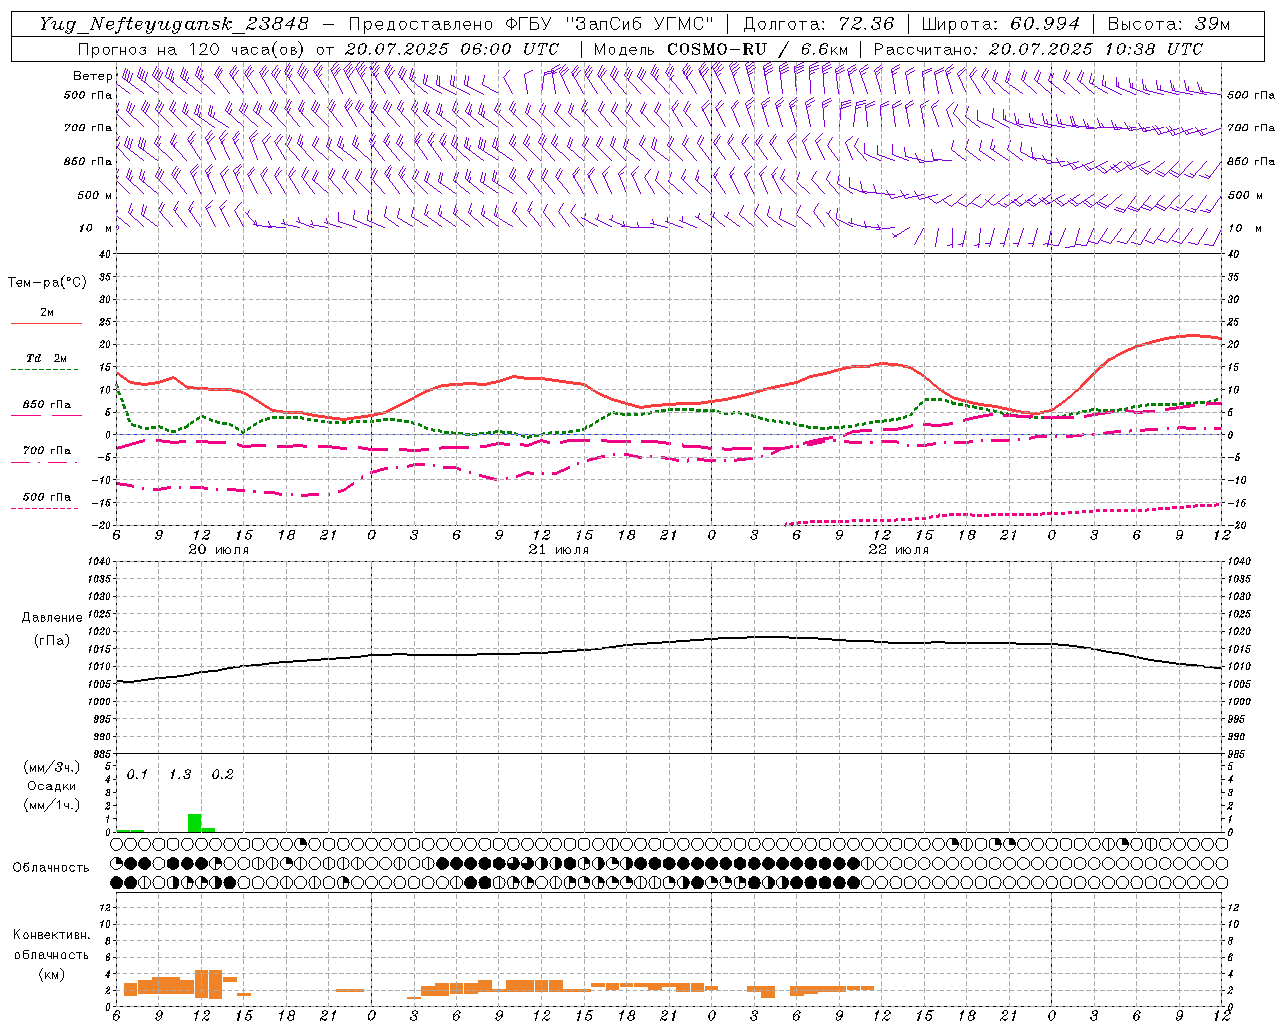This screenshot has height=1024, width=1280.
Task: Click the '700 гПа' legend entry in temperature panel
Action: tap(46, 451)
